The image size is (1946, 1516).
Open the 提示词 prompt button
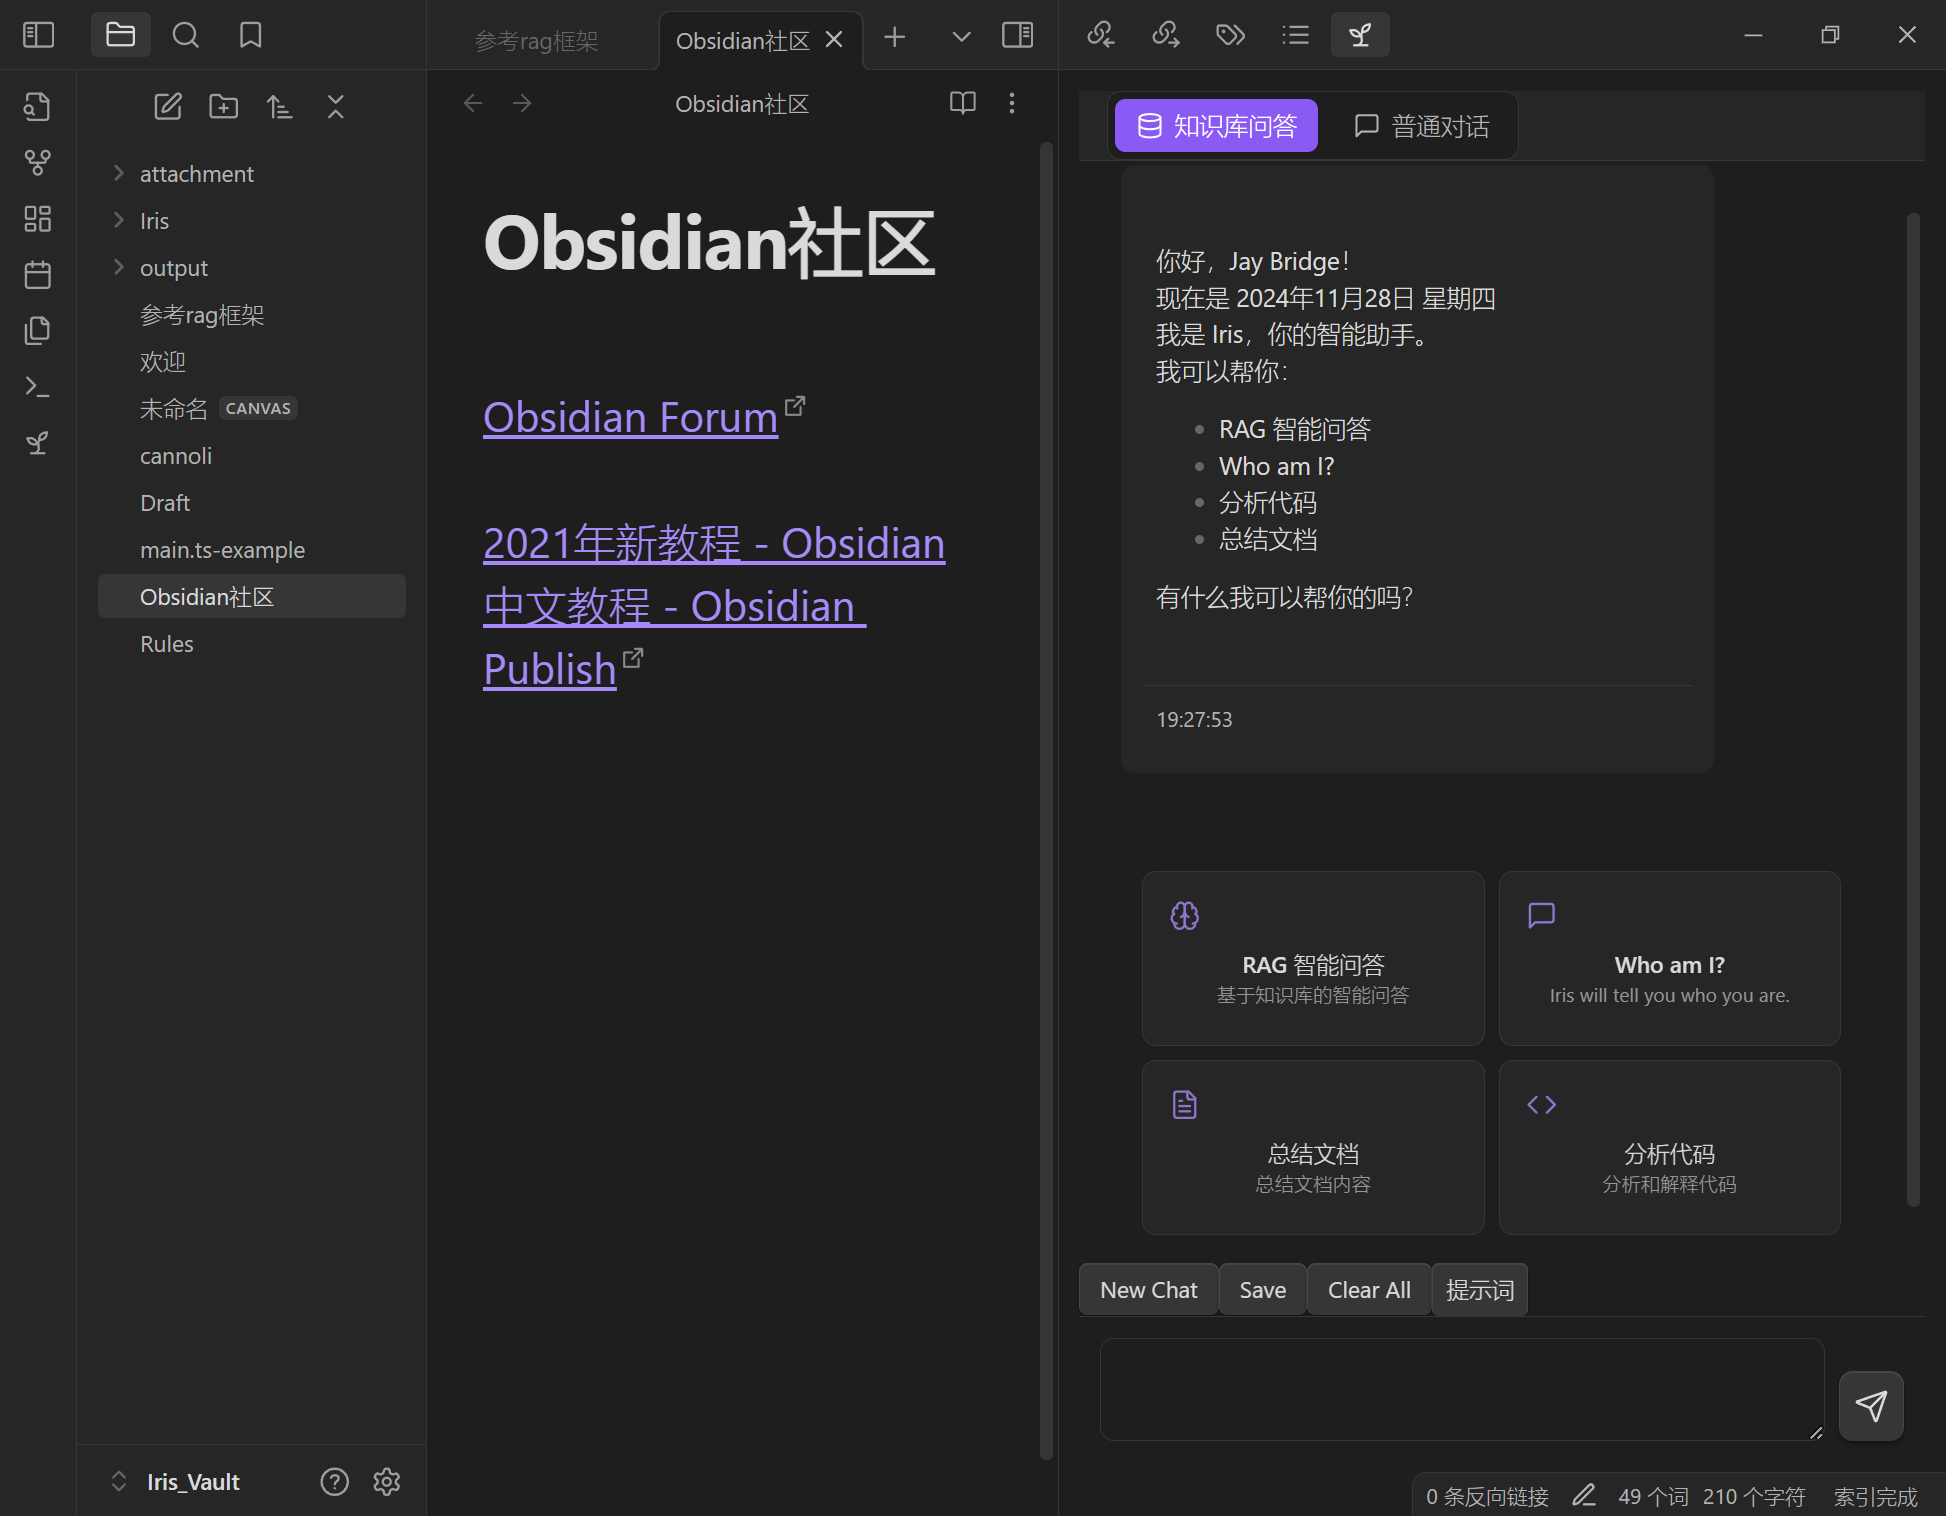(x=1480, y=1290)
